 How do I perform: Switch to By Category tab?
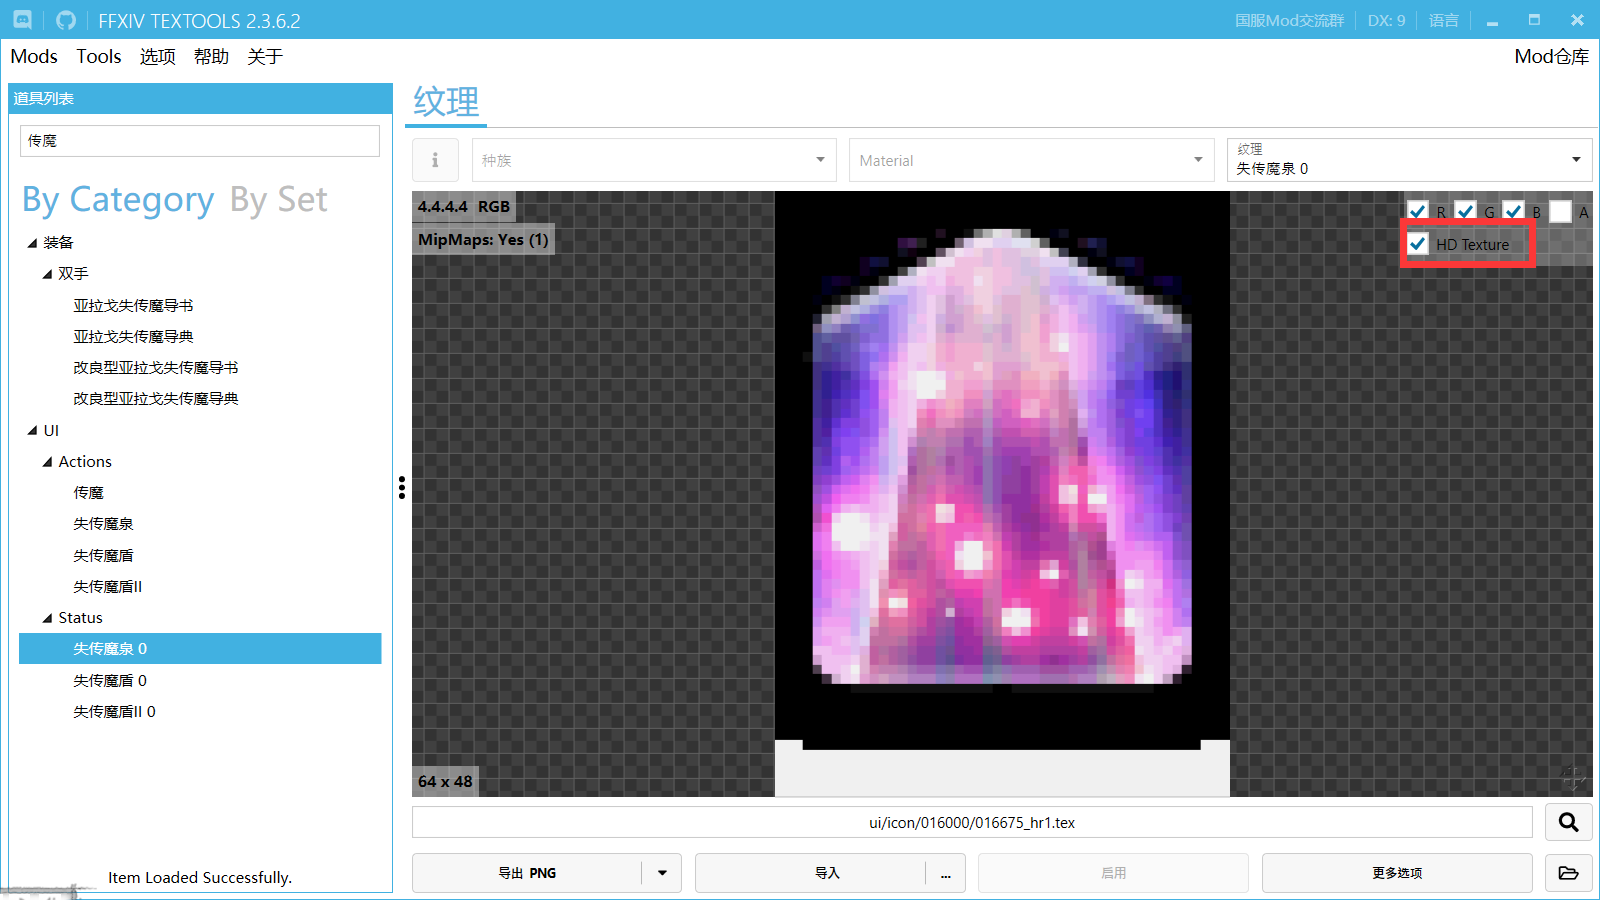click(x=118, y=200)
